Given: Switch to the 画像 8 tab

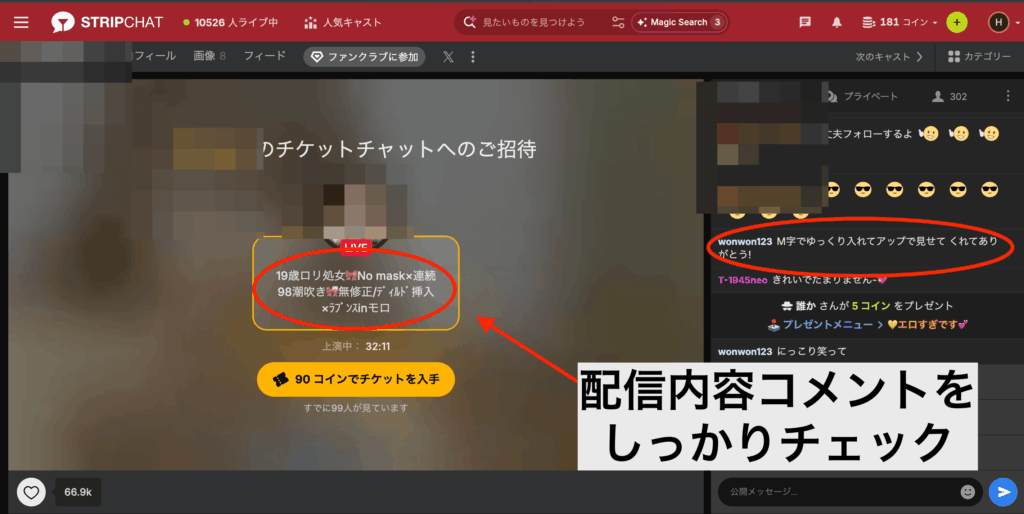Looking at the screenshot, I should (209, 56).
